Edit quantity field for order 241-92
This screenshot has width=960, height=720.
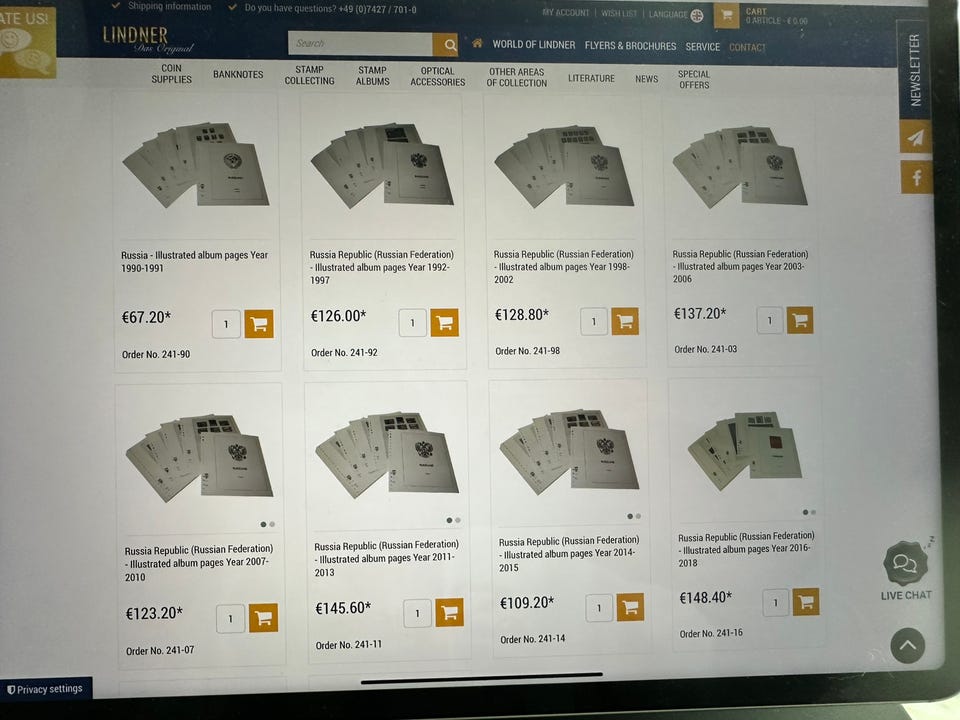[413, 323]
